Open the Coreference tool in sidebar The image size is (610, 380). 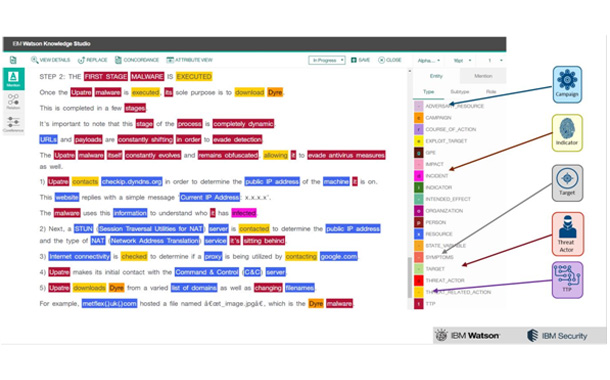coord(14,124)
